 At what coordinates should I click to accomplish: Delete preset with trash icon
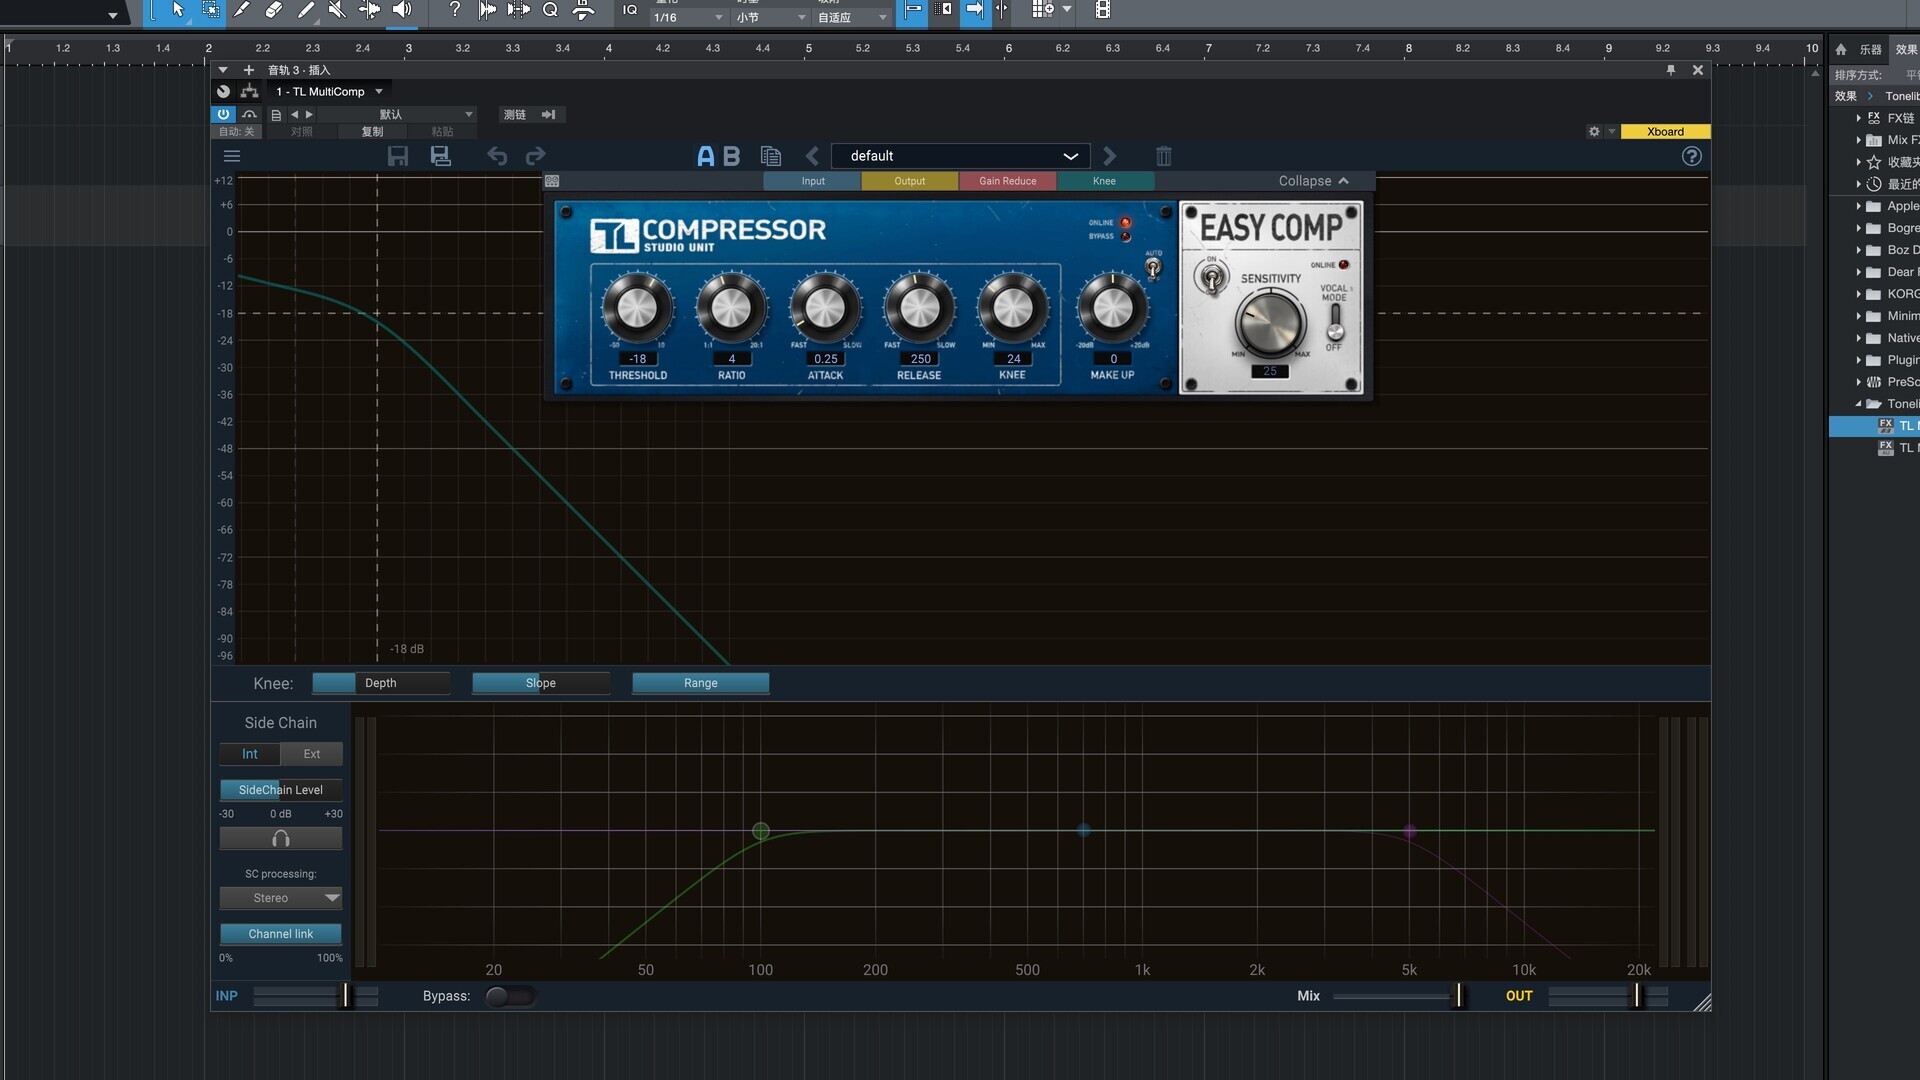(x=1164, y=156)
